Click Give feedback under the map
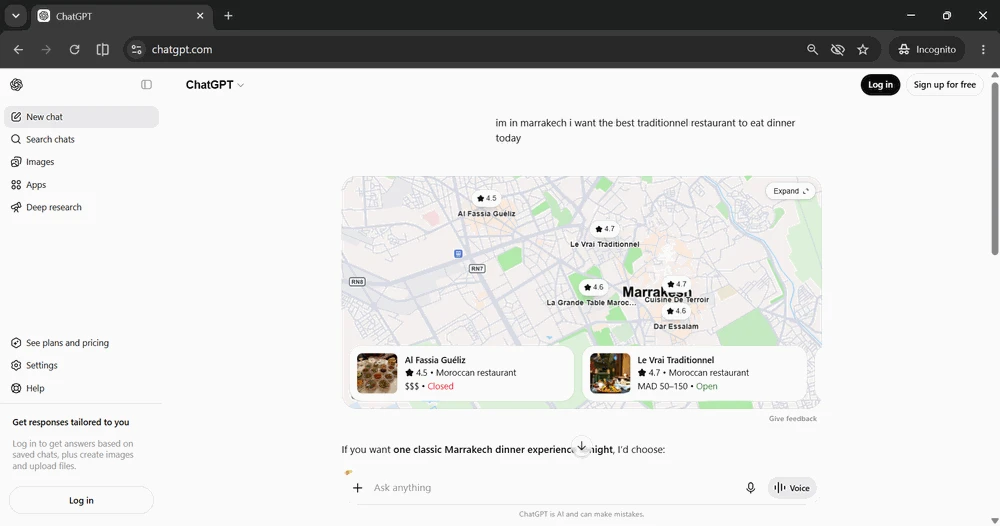This screenshot has width=1000, height=526. tap(793, 419)
